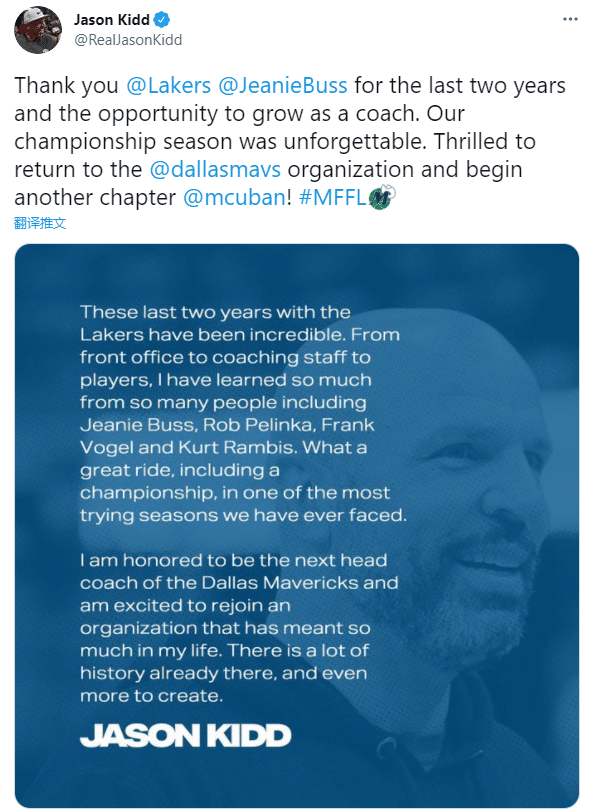Open the @Lakers mention
Screen dimensions: 591x812
[168, 85]
